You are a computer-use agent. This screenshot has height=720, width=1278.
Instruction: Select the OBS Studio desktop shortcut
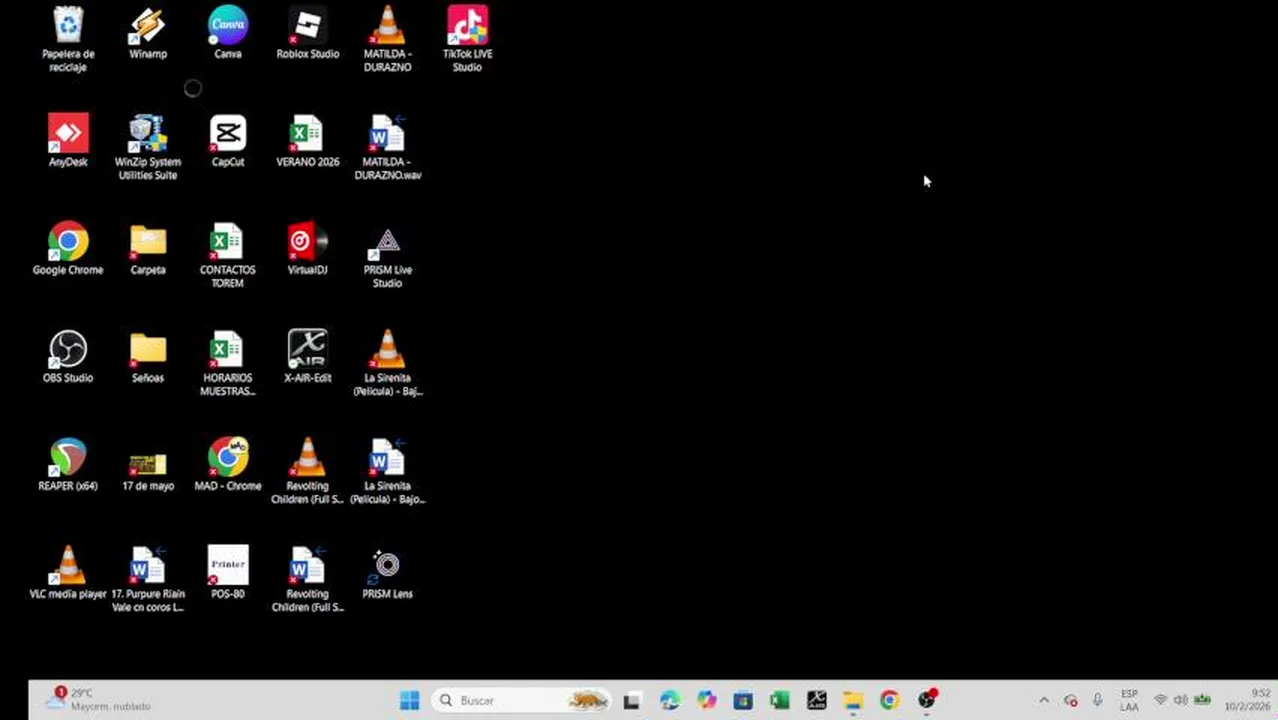pos(68,357)
